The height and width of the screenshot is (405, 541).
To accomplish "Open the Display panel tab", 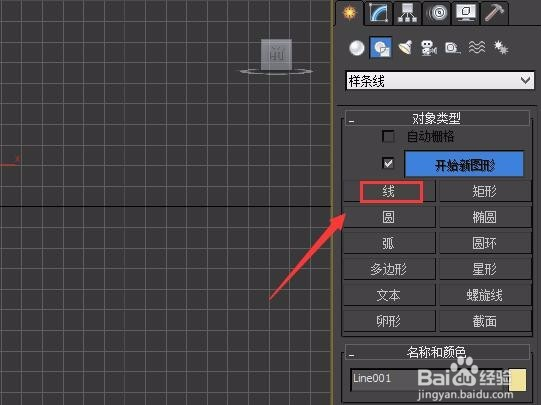I will pyautogui.click(x=466, y=13).
